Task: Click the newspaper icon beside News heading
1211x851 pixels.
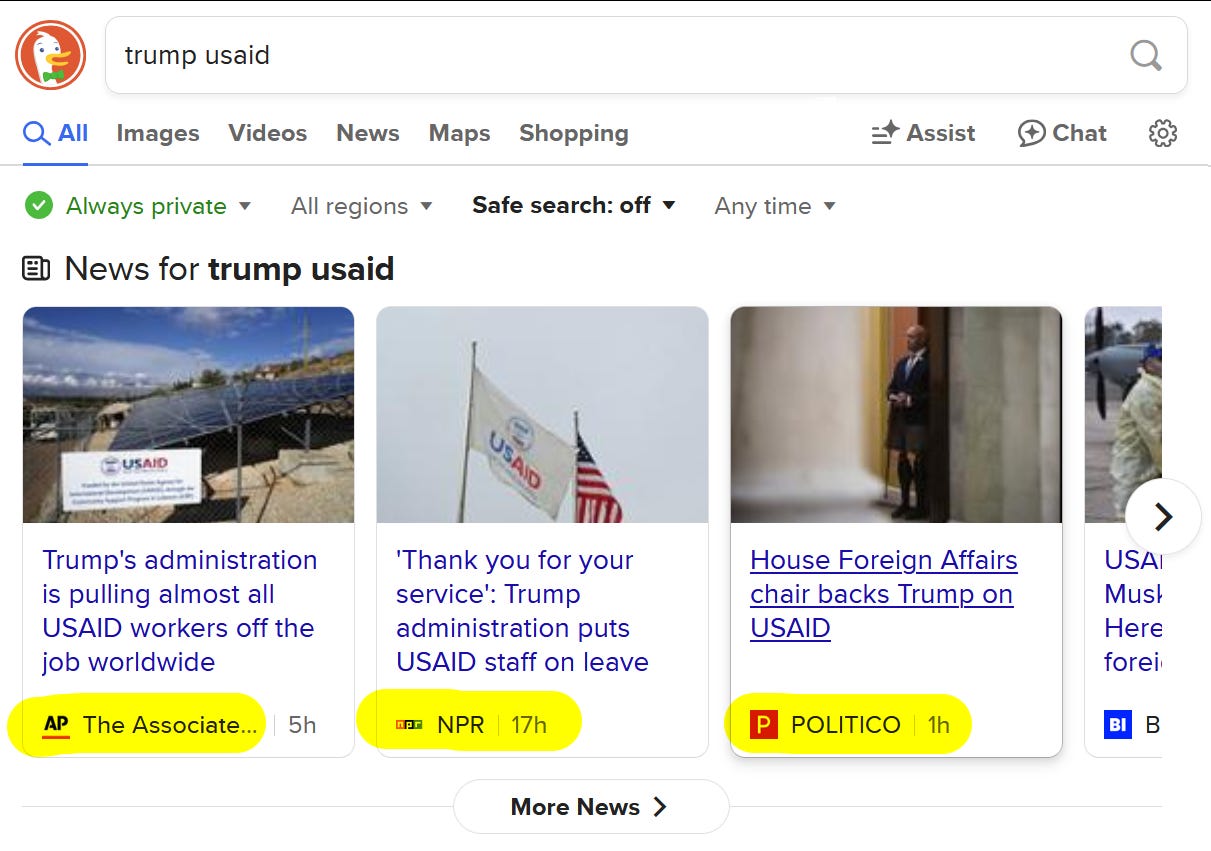Action: [36, 268]
